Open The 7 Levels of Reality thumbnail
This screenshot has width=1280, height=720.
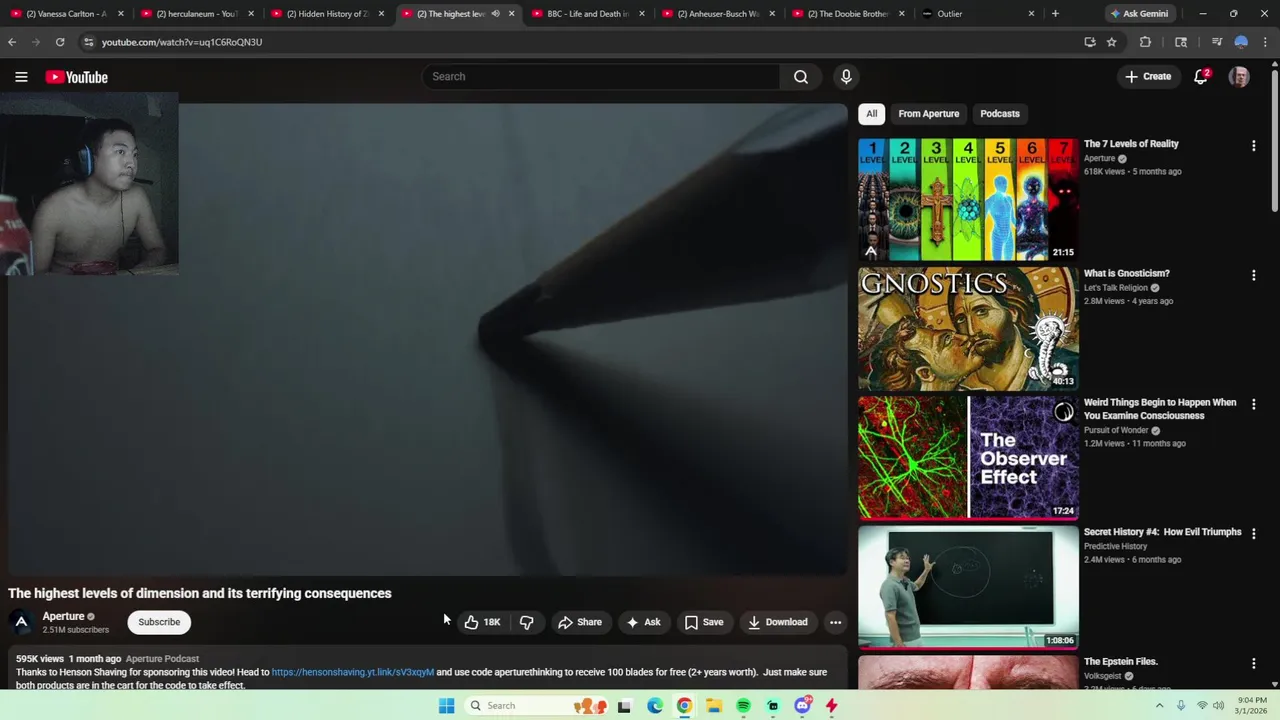968,199
